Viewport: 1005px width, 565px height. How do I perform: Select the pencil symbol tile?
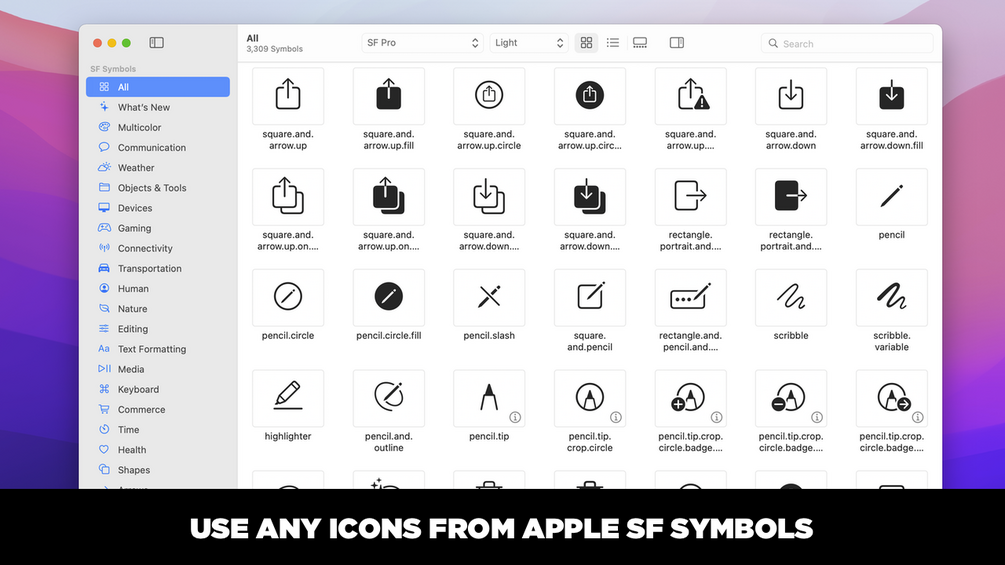click(x=892, y=197)
